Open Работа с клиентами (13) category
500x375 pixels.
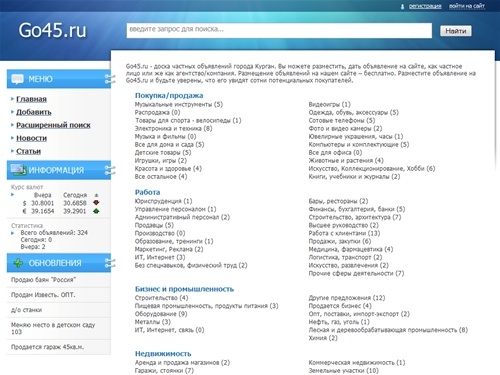point(344,233)
